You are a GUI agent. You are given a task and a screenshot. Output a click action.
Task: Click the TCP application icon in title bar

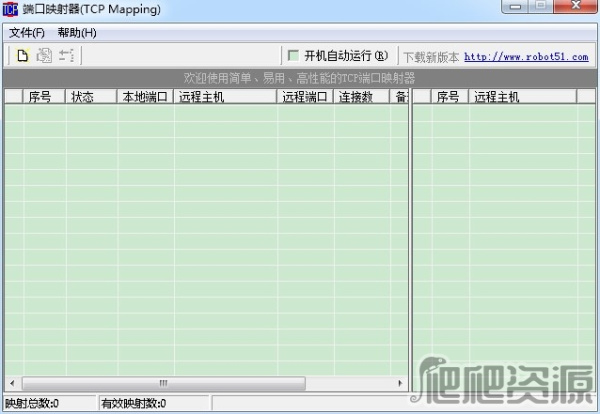point(10,9)
